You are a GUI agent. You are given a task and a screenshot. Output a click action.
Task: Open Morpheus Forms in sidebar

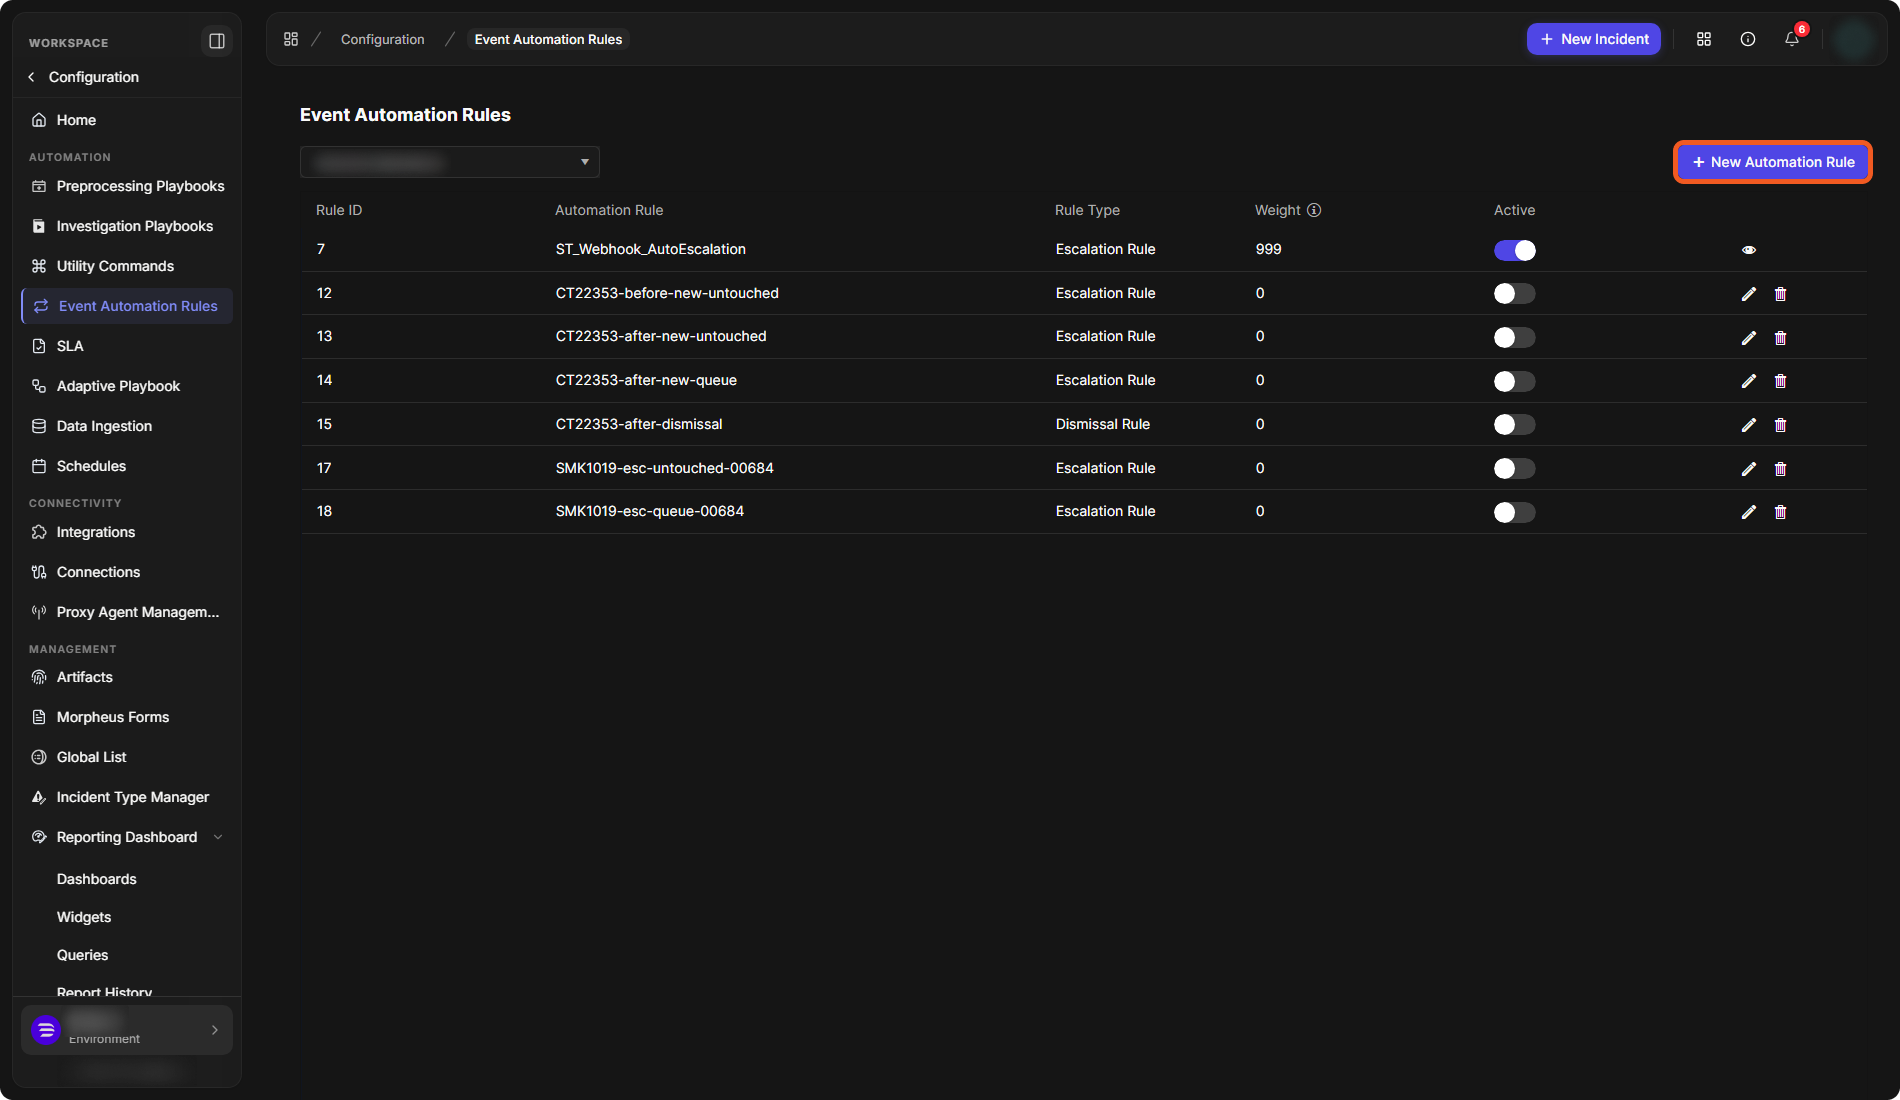click(x=127, y=717)
